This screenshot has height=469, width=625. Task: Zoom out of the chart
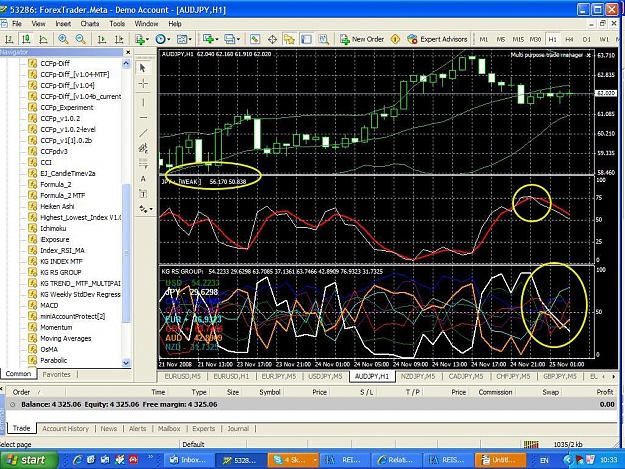pos(81,39)
